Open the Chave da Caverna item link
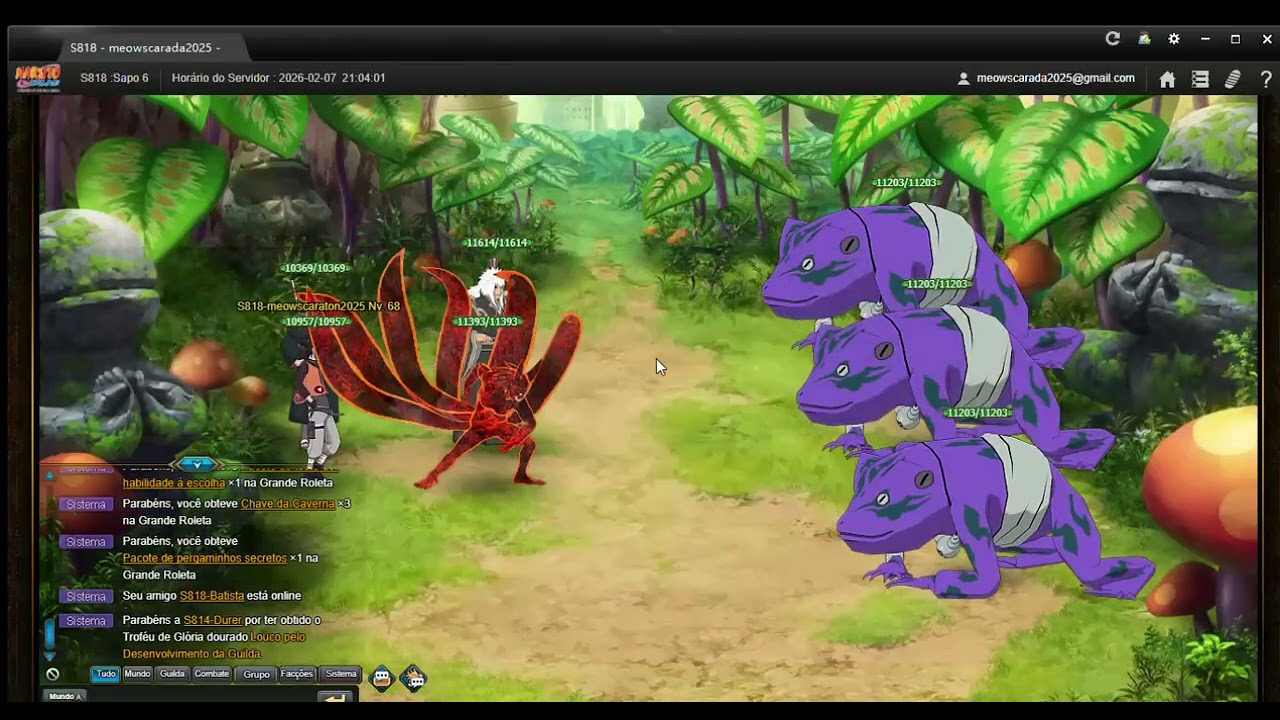The width and height of the screenshot is (1280, 720). click(x=288, y=504)
